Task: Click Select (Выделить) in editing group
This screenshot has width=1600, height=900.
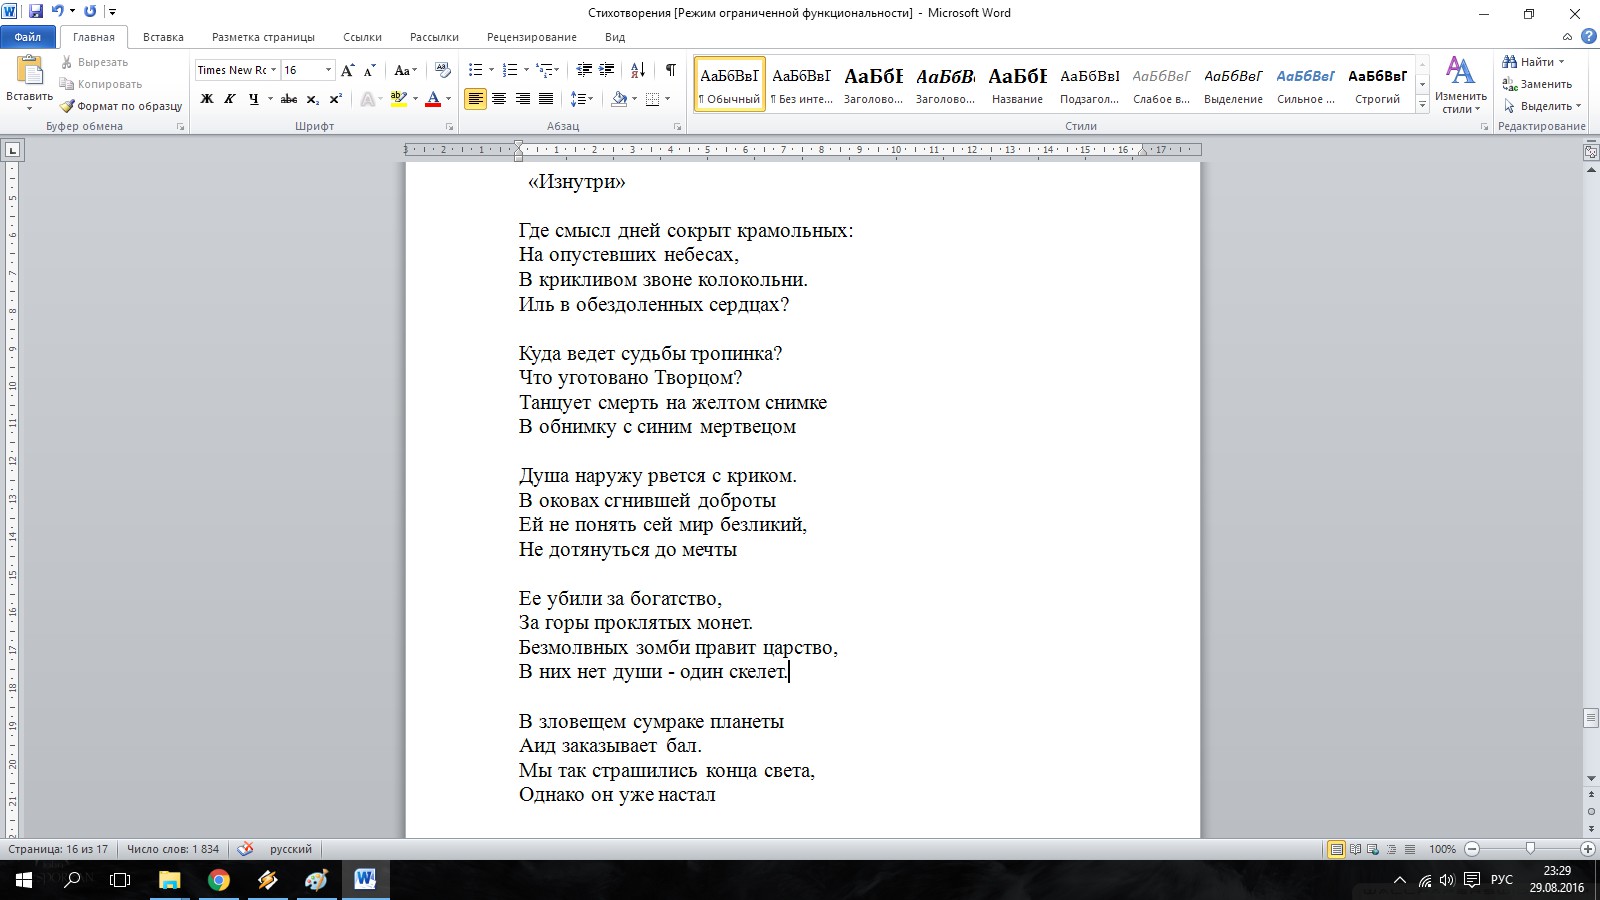Action: coord(1542,106)
